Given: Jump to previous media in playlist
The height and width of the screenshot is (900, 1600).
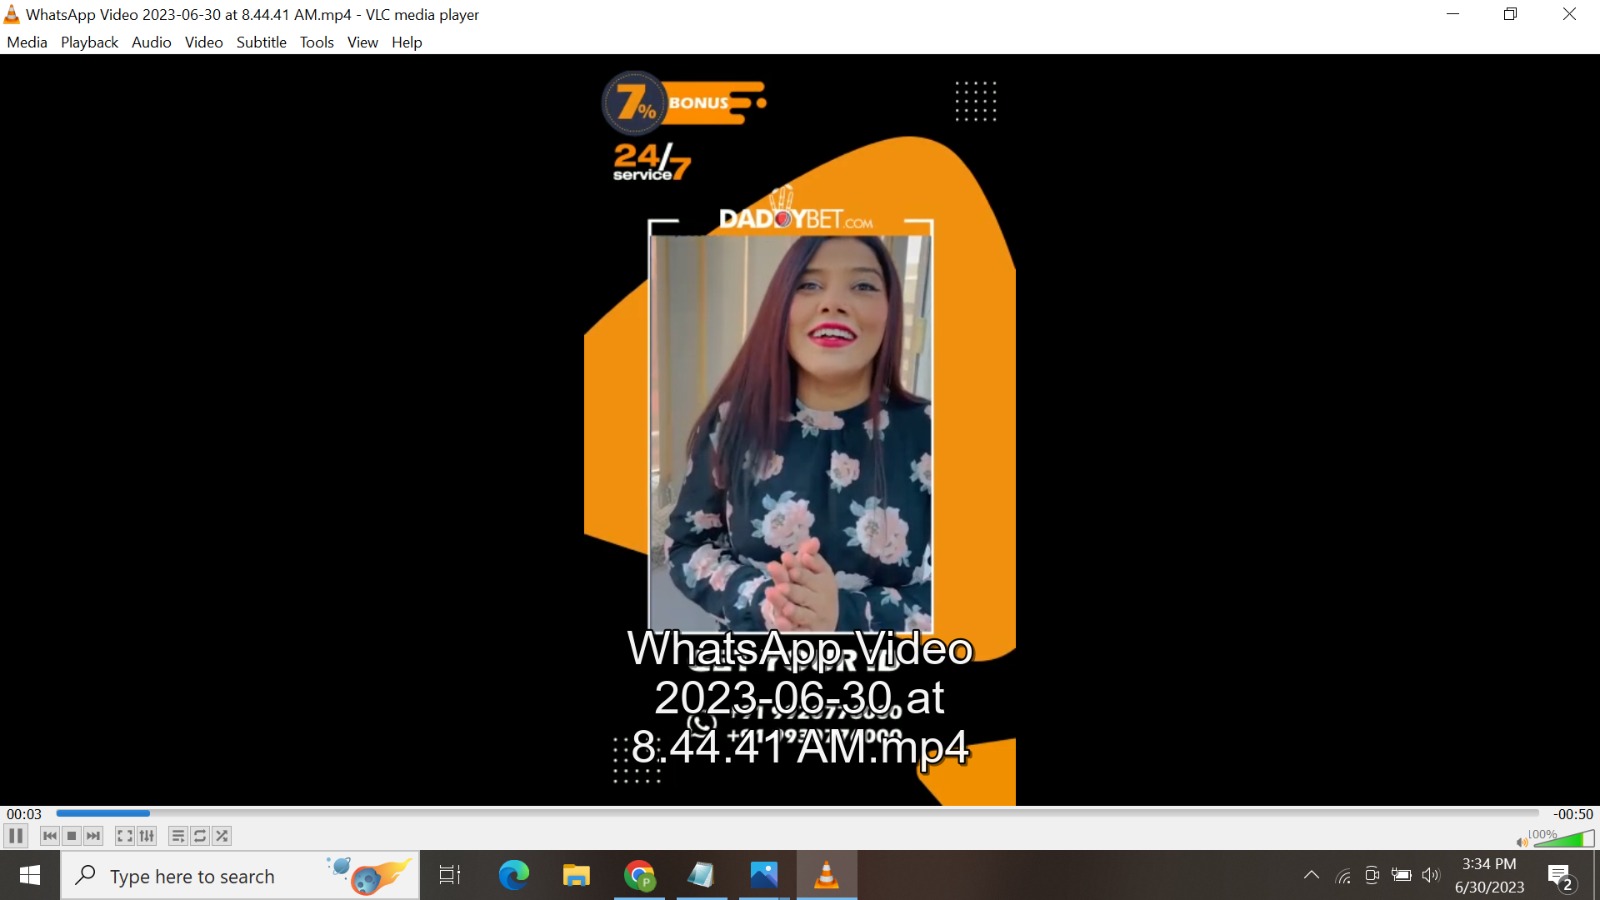Looking at the screenshot, I should 50,836.
